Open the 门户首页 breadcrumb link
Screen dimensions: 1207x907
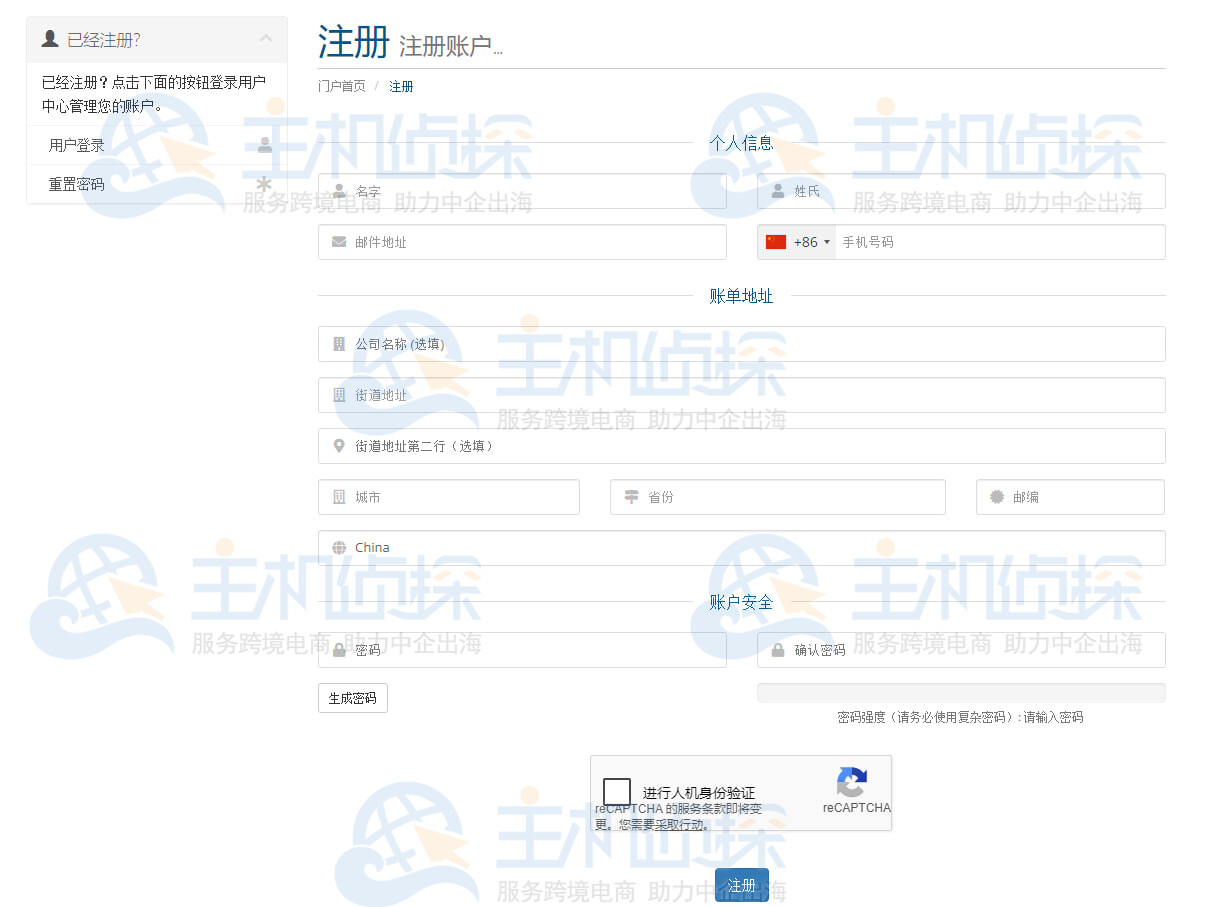[342, 86]
